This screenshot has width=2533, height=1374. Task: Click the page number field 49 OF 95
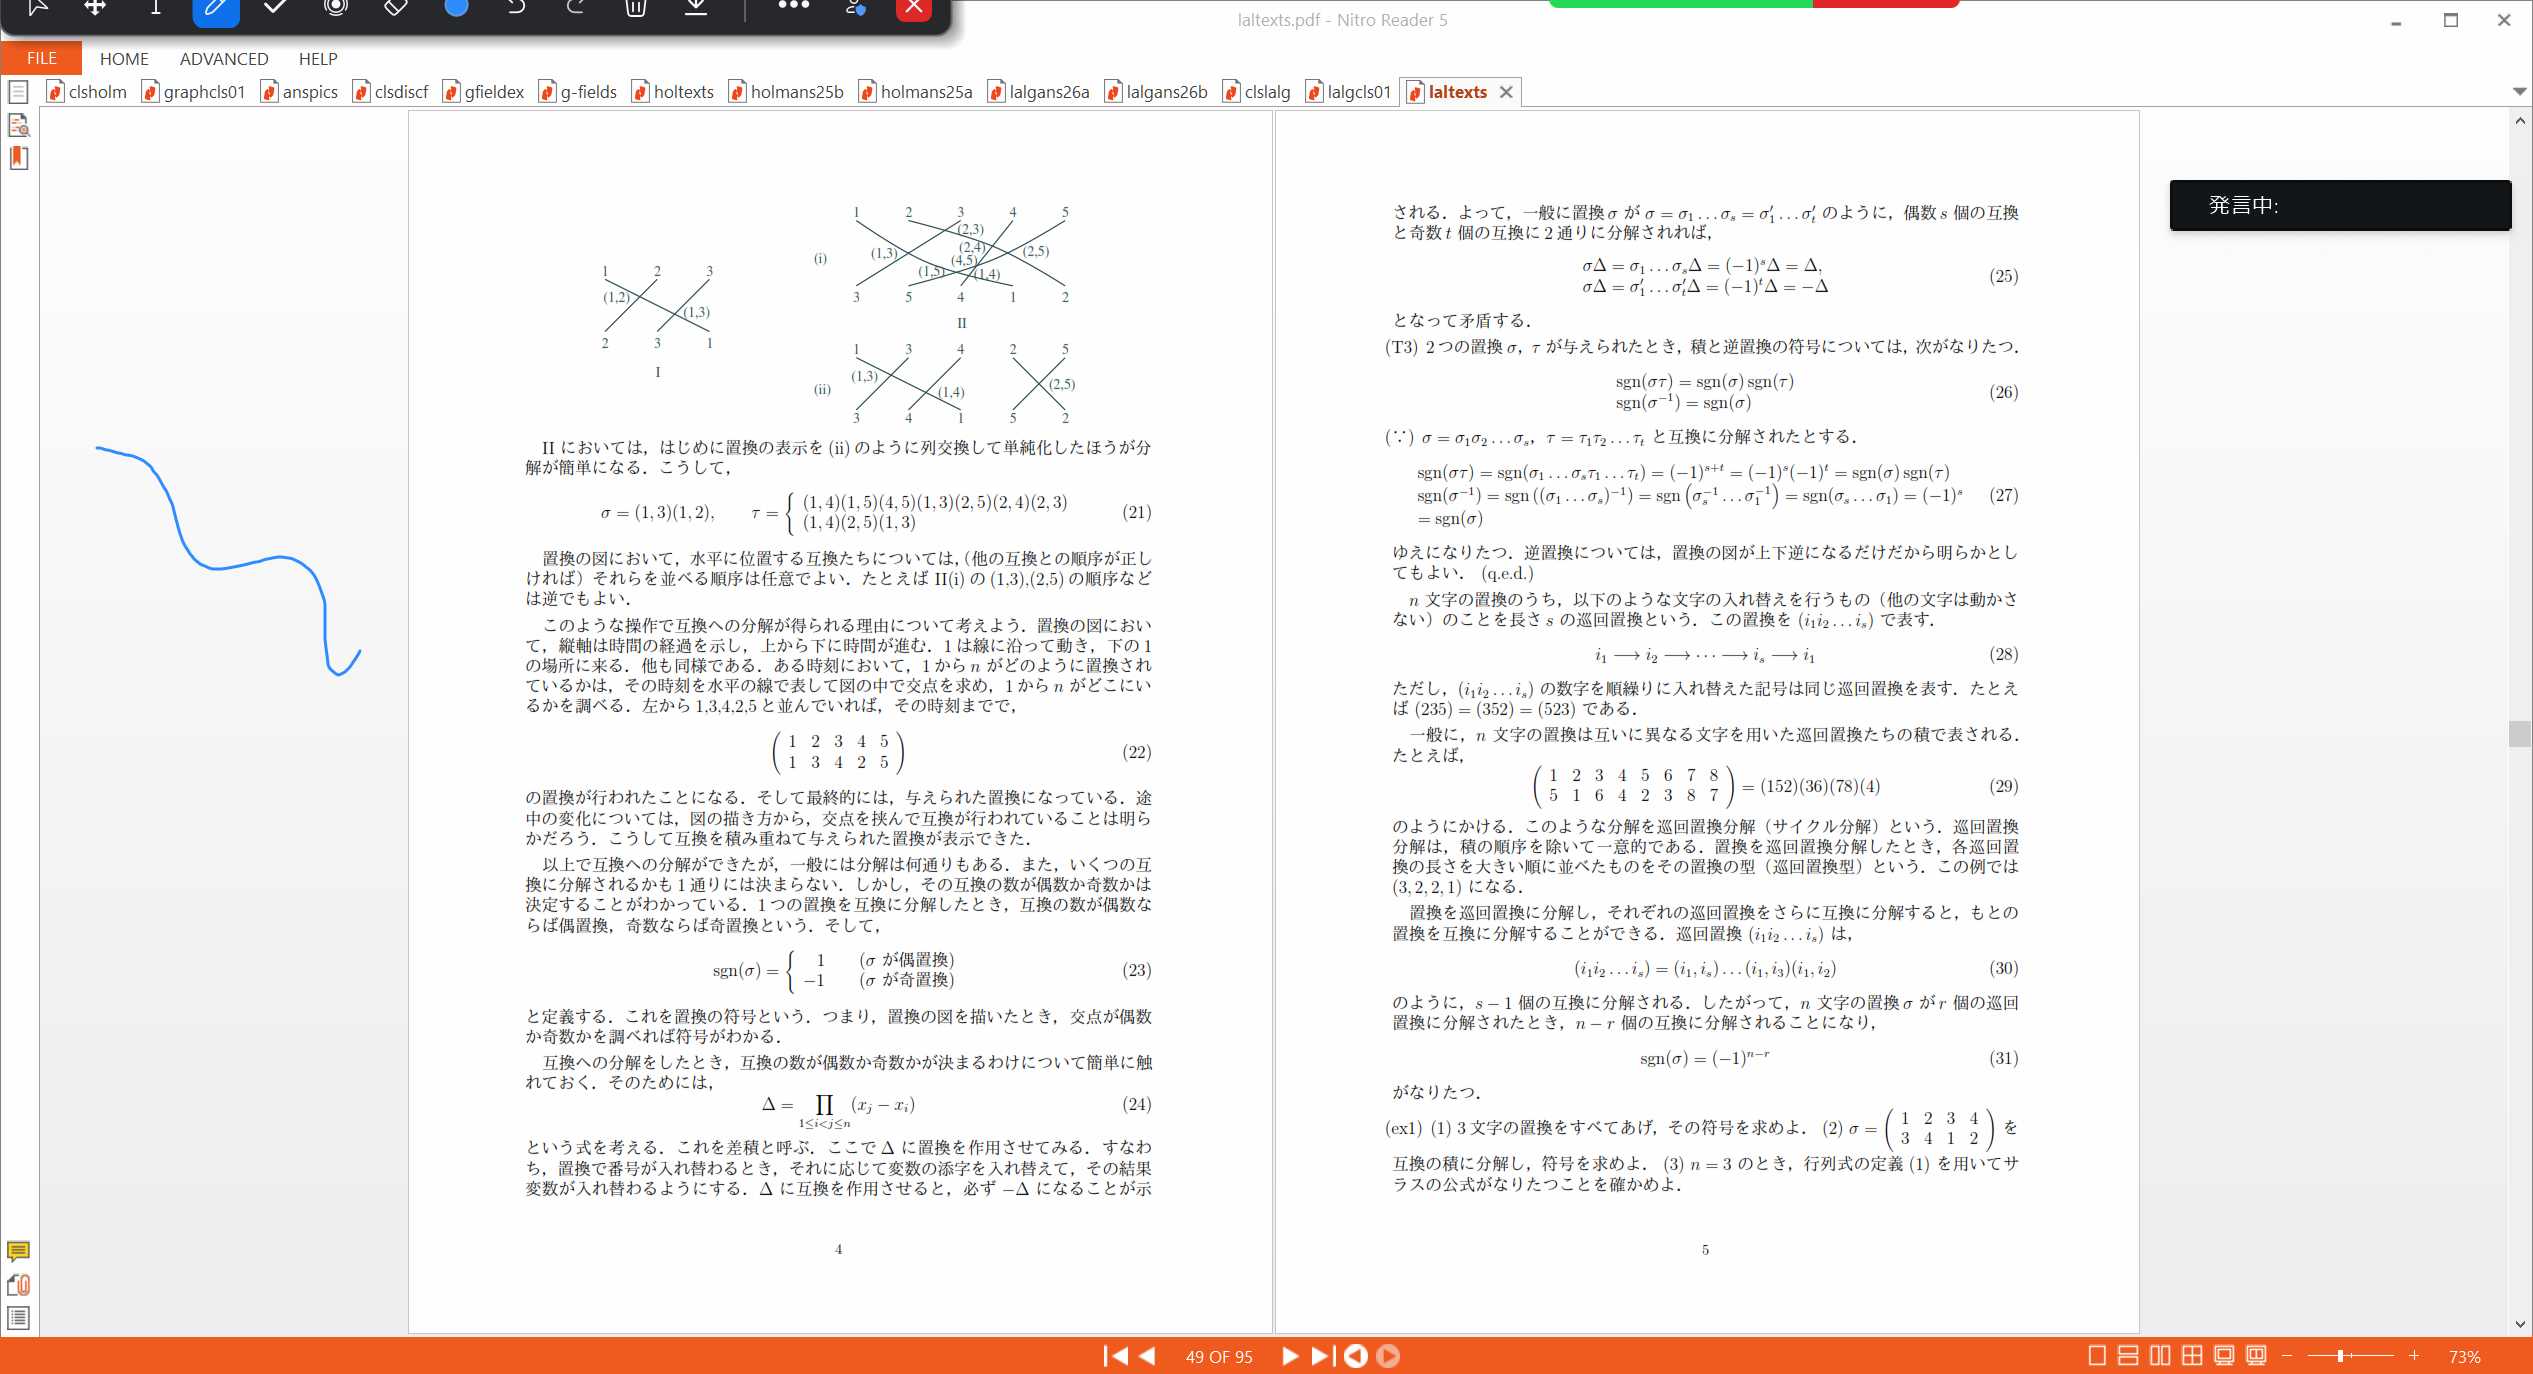[1219, 1357]
